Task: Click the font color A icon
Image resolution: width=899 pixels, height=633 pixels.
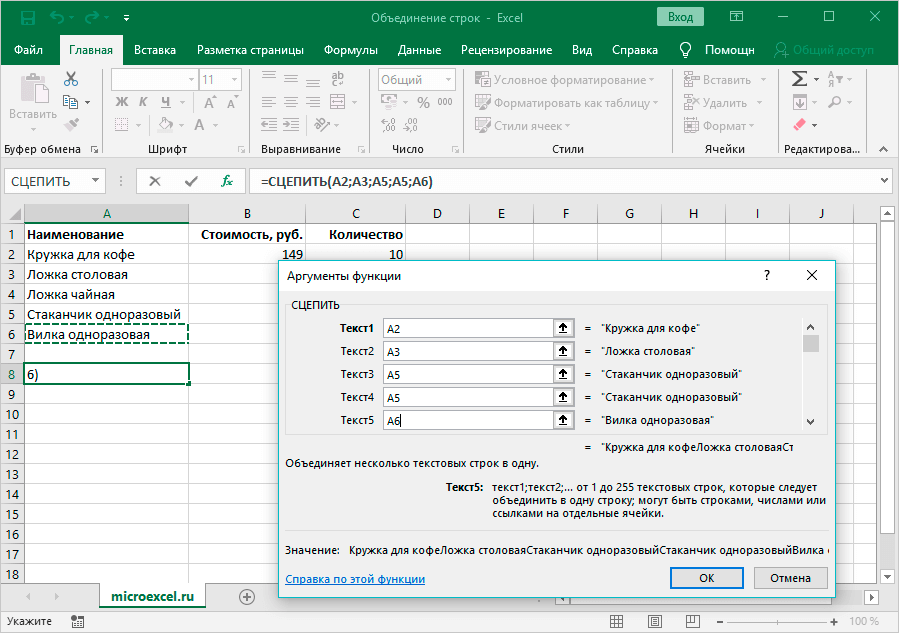Action: 199,124
